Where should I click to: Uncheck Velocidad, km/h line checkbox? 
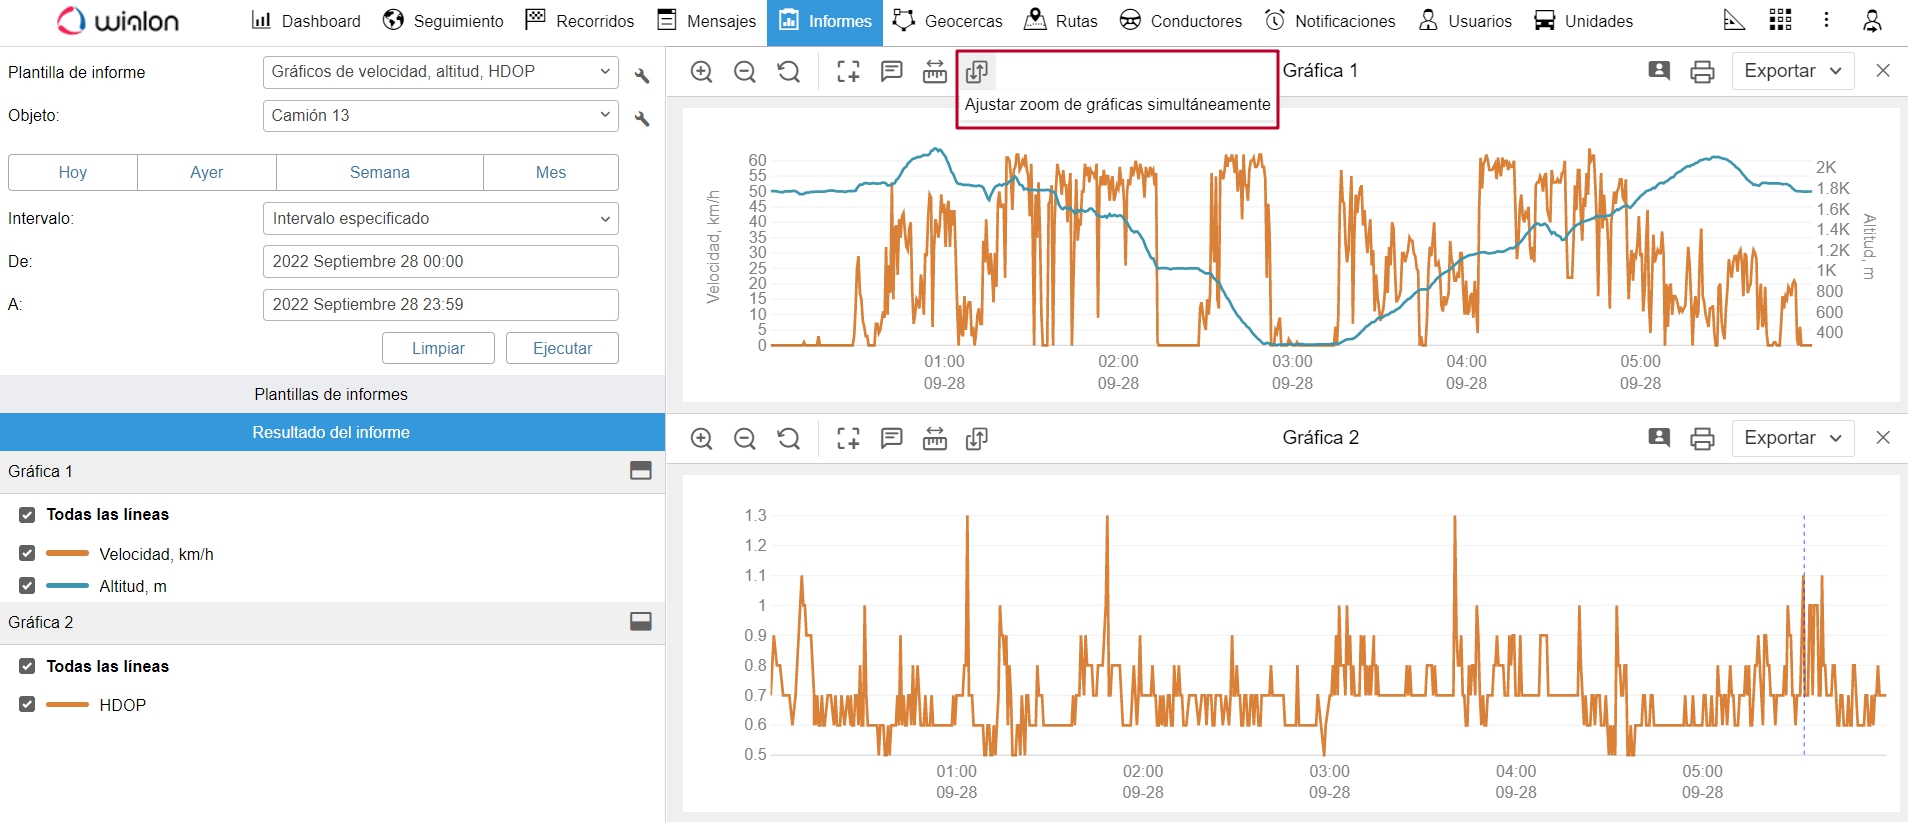(x=27, y=553)
